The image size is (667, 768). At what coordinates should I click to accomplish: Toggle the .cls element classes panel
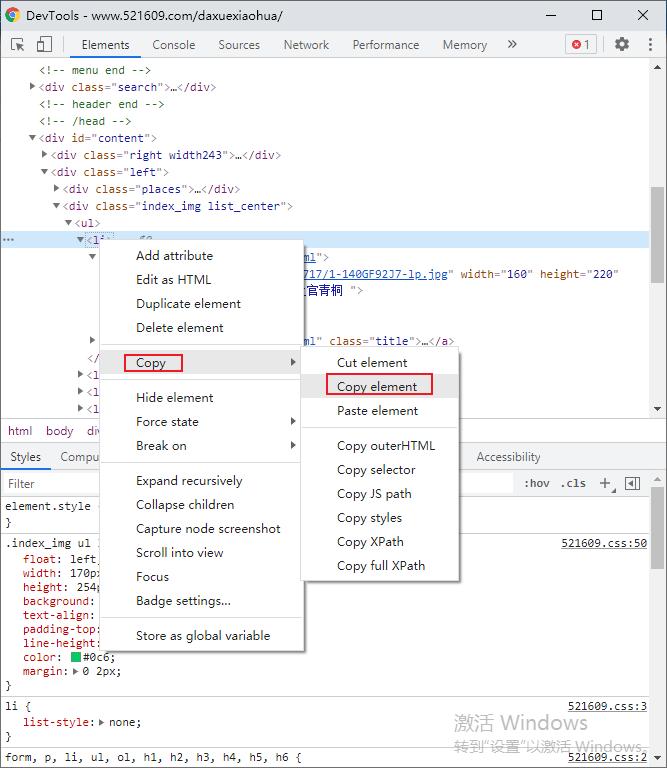[x=573, y=483]
